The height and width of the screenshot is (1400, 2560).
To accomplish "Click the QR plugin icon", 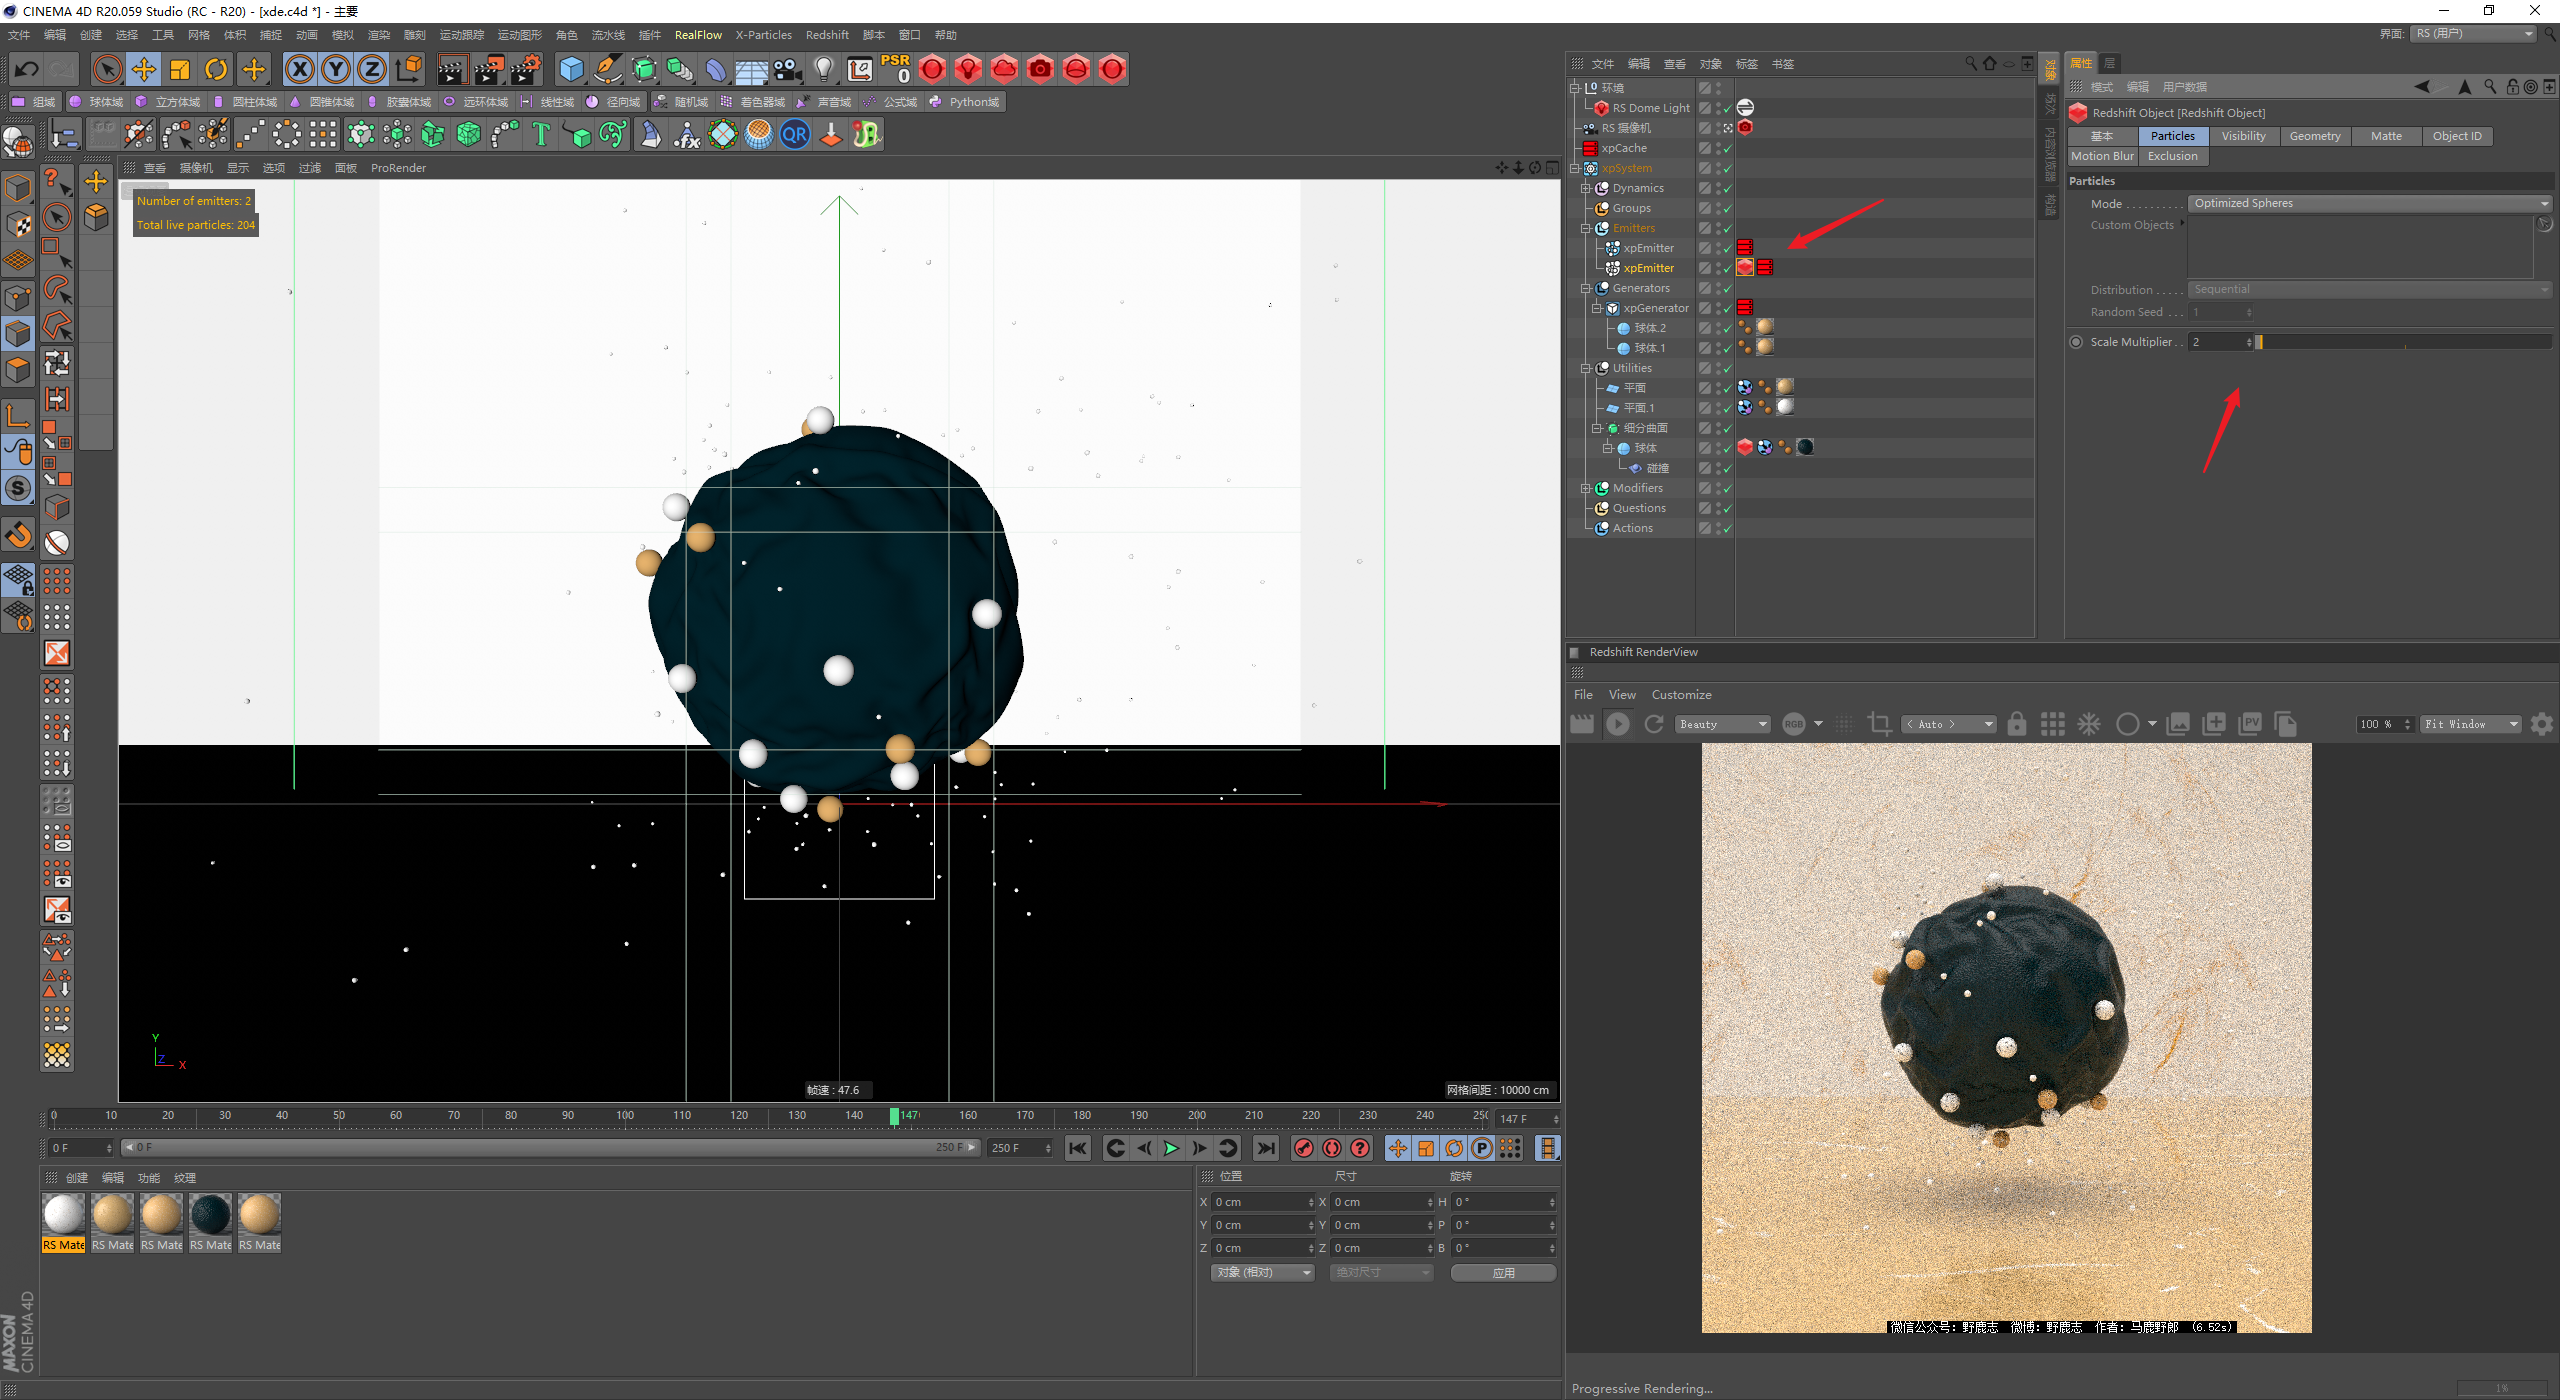I will pyautogui.click(x=795, y=134).
